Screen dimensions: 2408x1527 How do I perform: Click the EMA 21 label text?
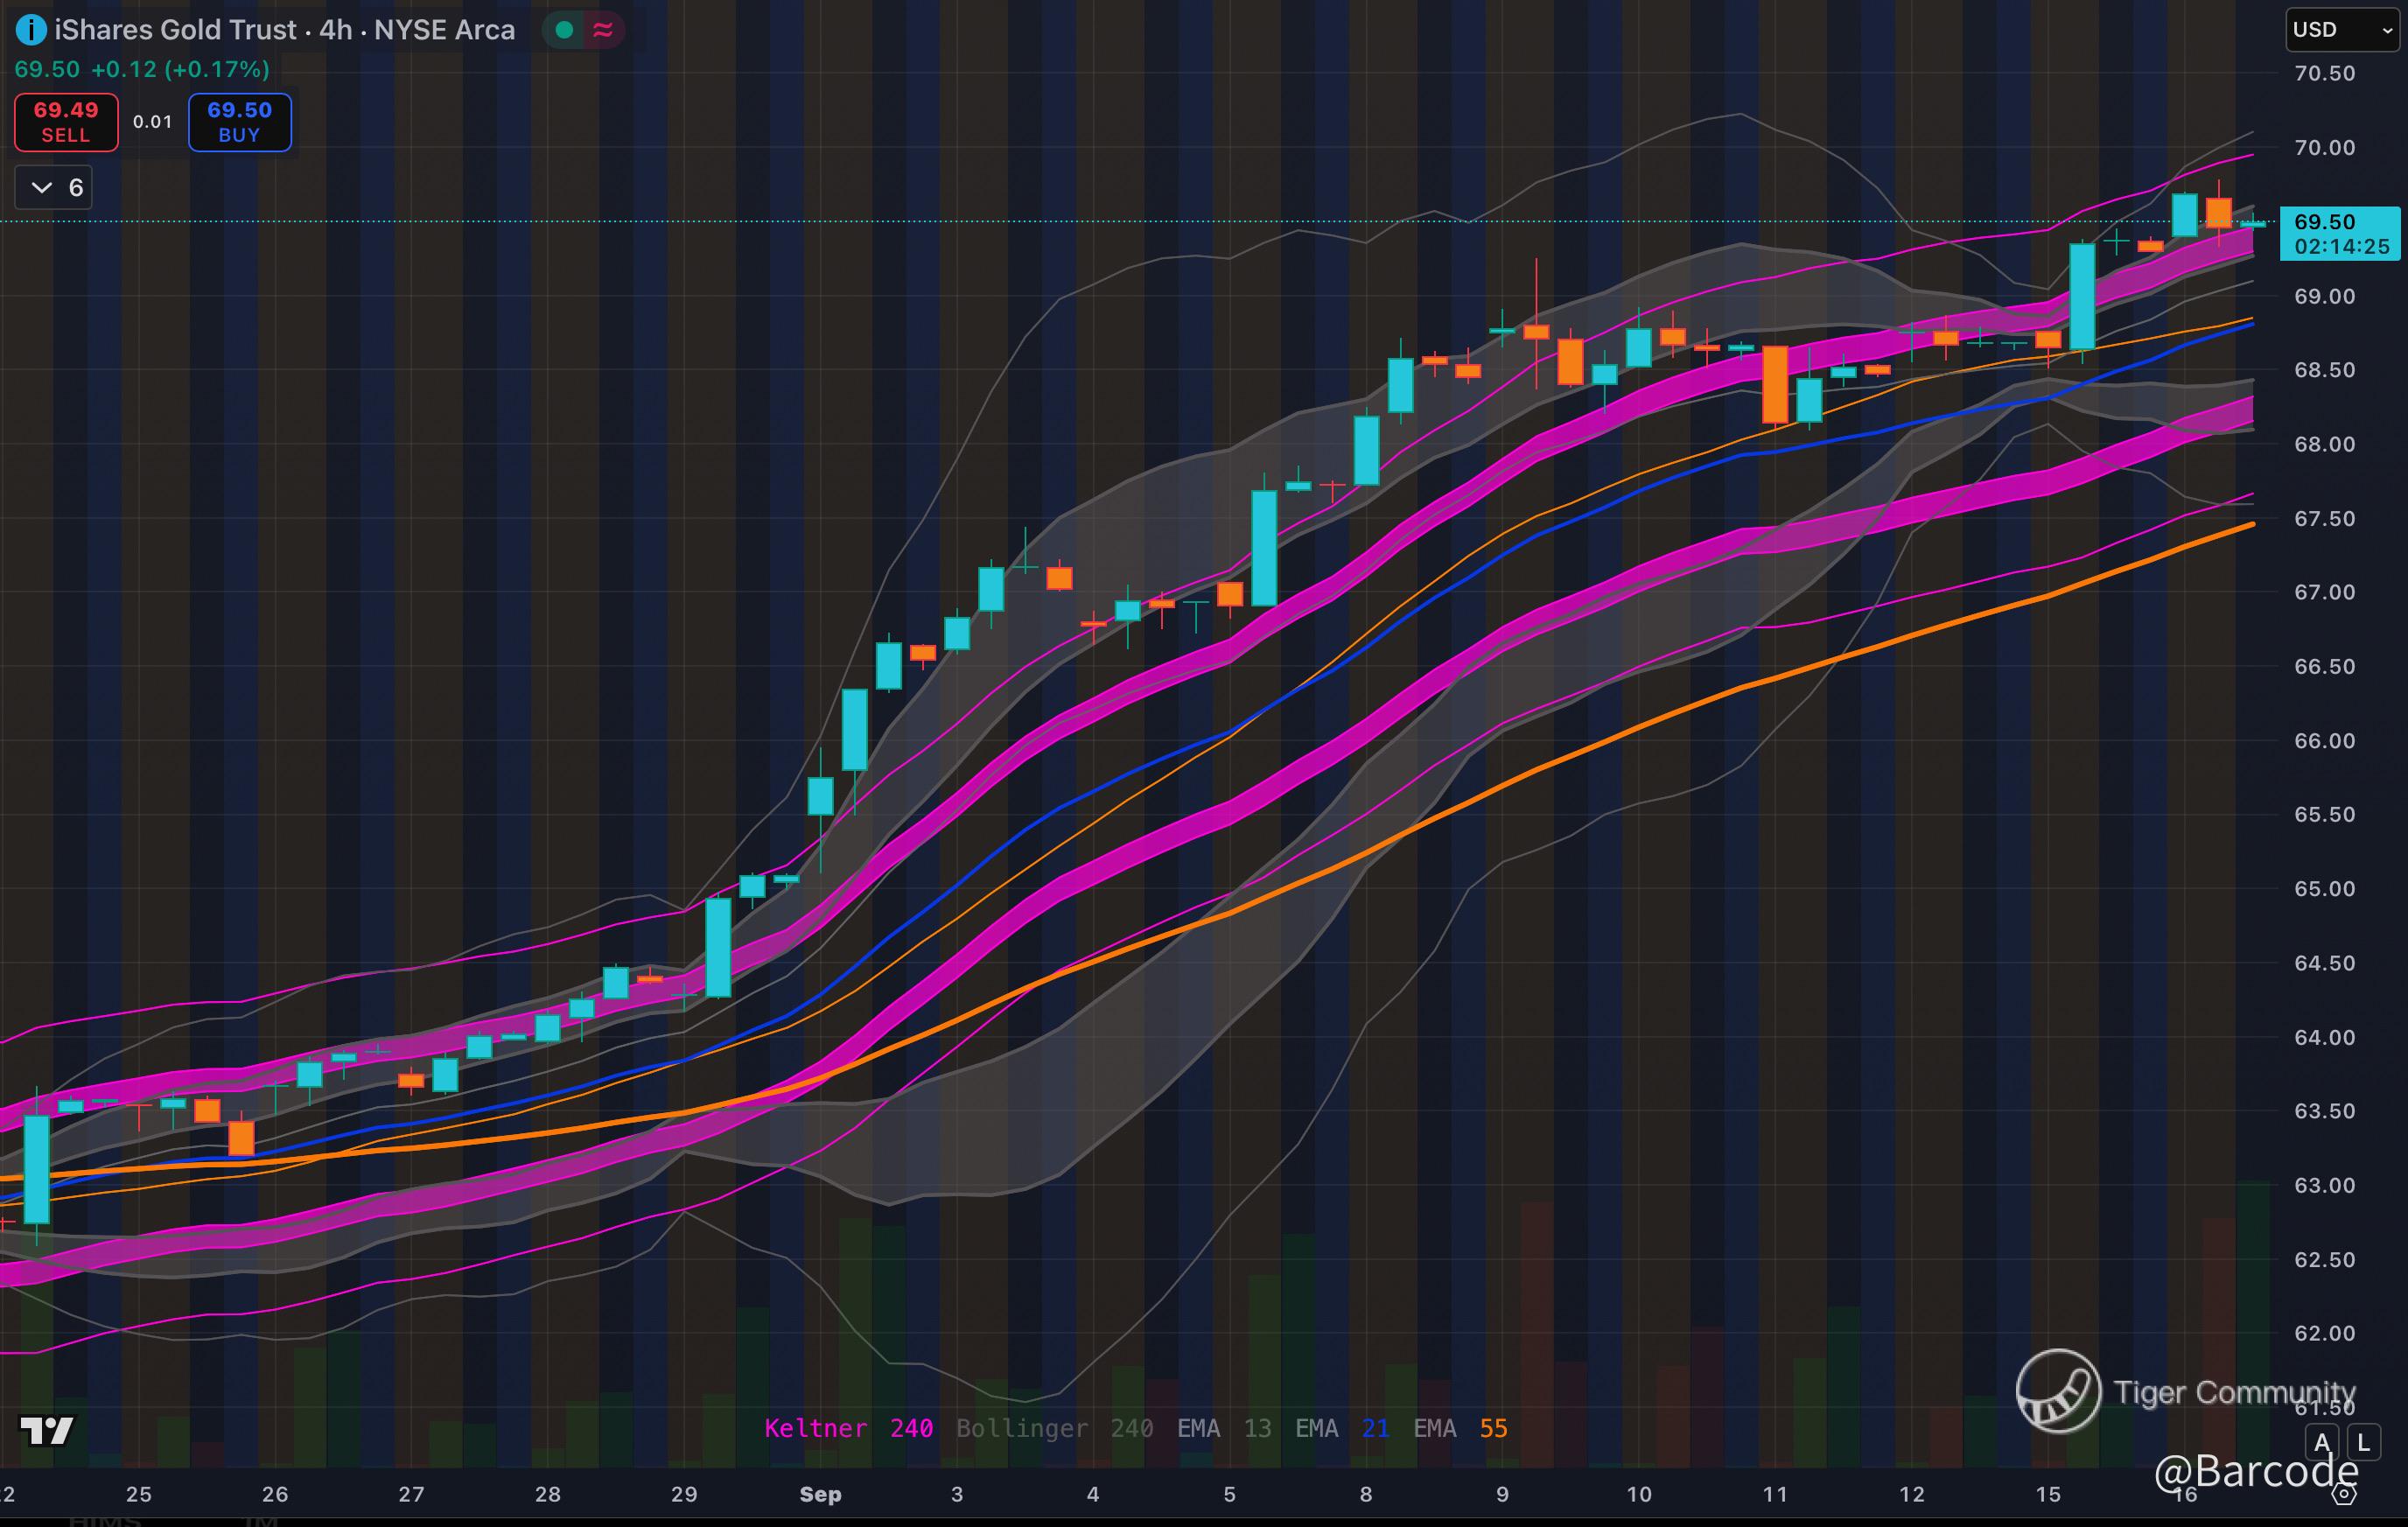[x=1341, y=1428]
